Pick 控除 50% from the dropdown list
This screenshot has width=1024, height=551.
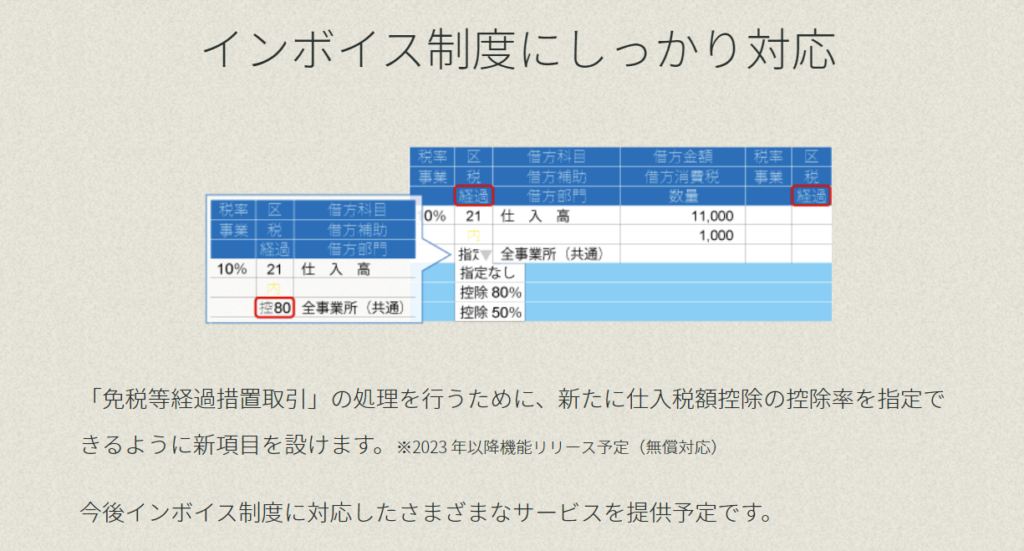pyautogui.click(x=490, y=312)
